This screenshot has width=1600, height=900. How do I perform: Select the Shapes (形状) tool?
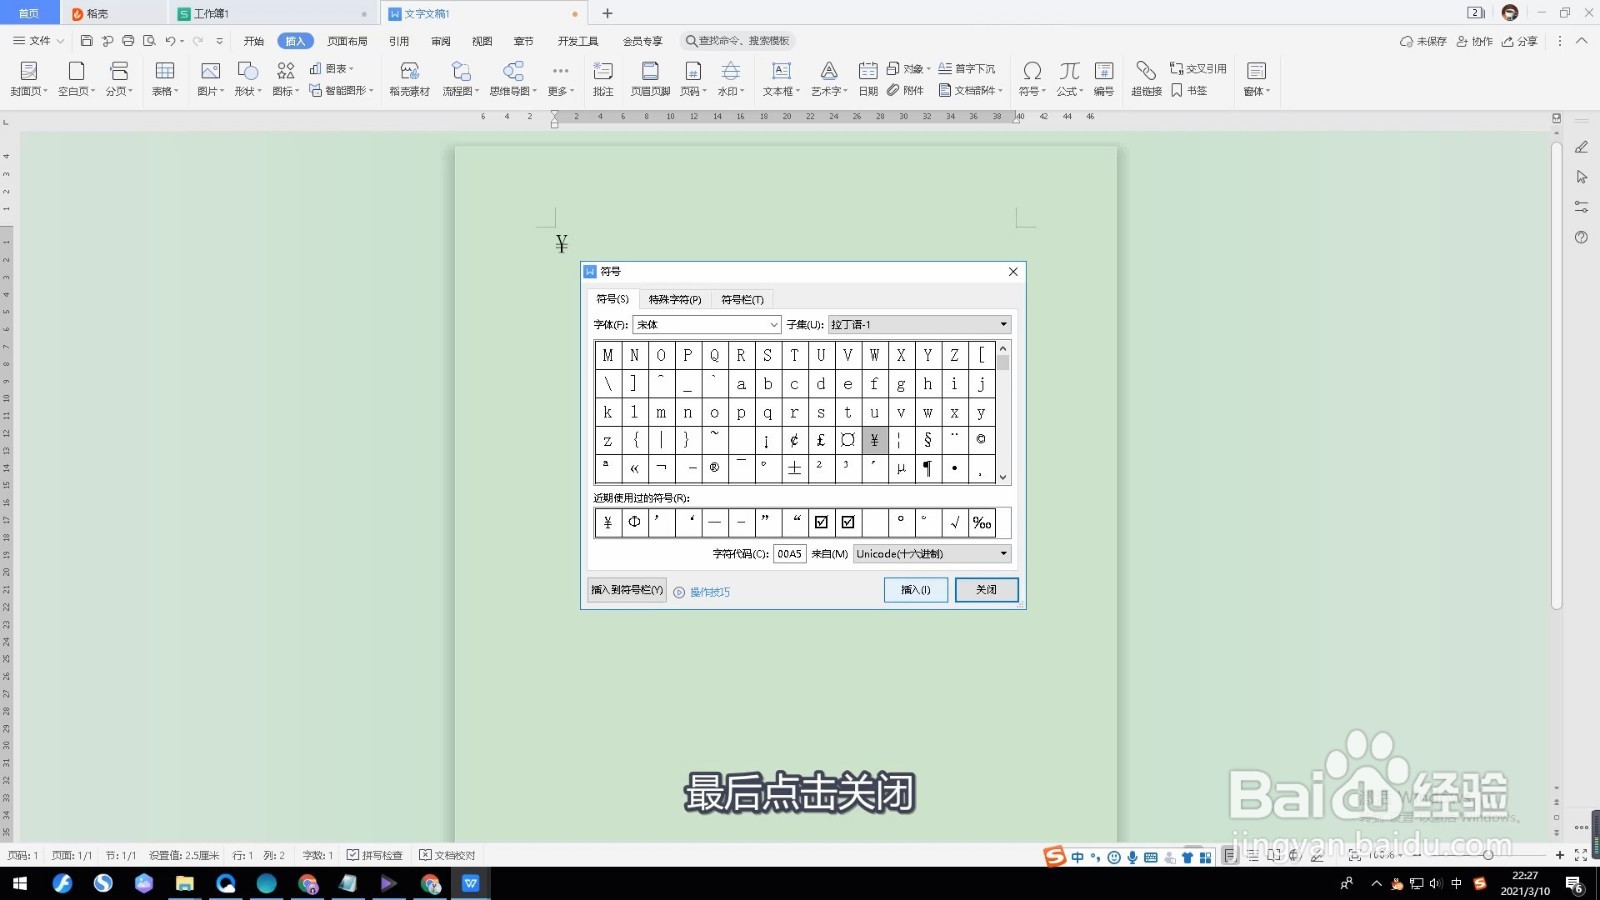tap(247, 78)
